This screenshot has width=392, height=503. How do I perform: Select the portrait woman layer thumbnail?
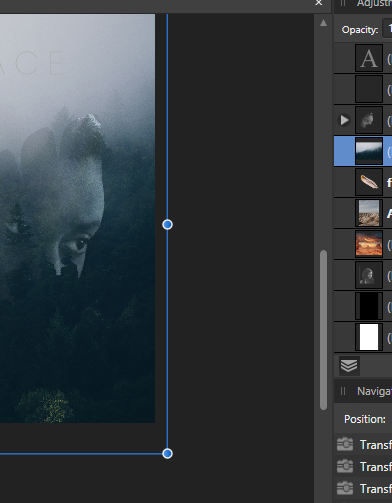(x=369, y=275)
